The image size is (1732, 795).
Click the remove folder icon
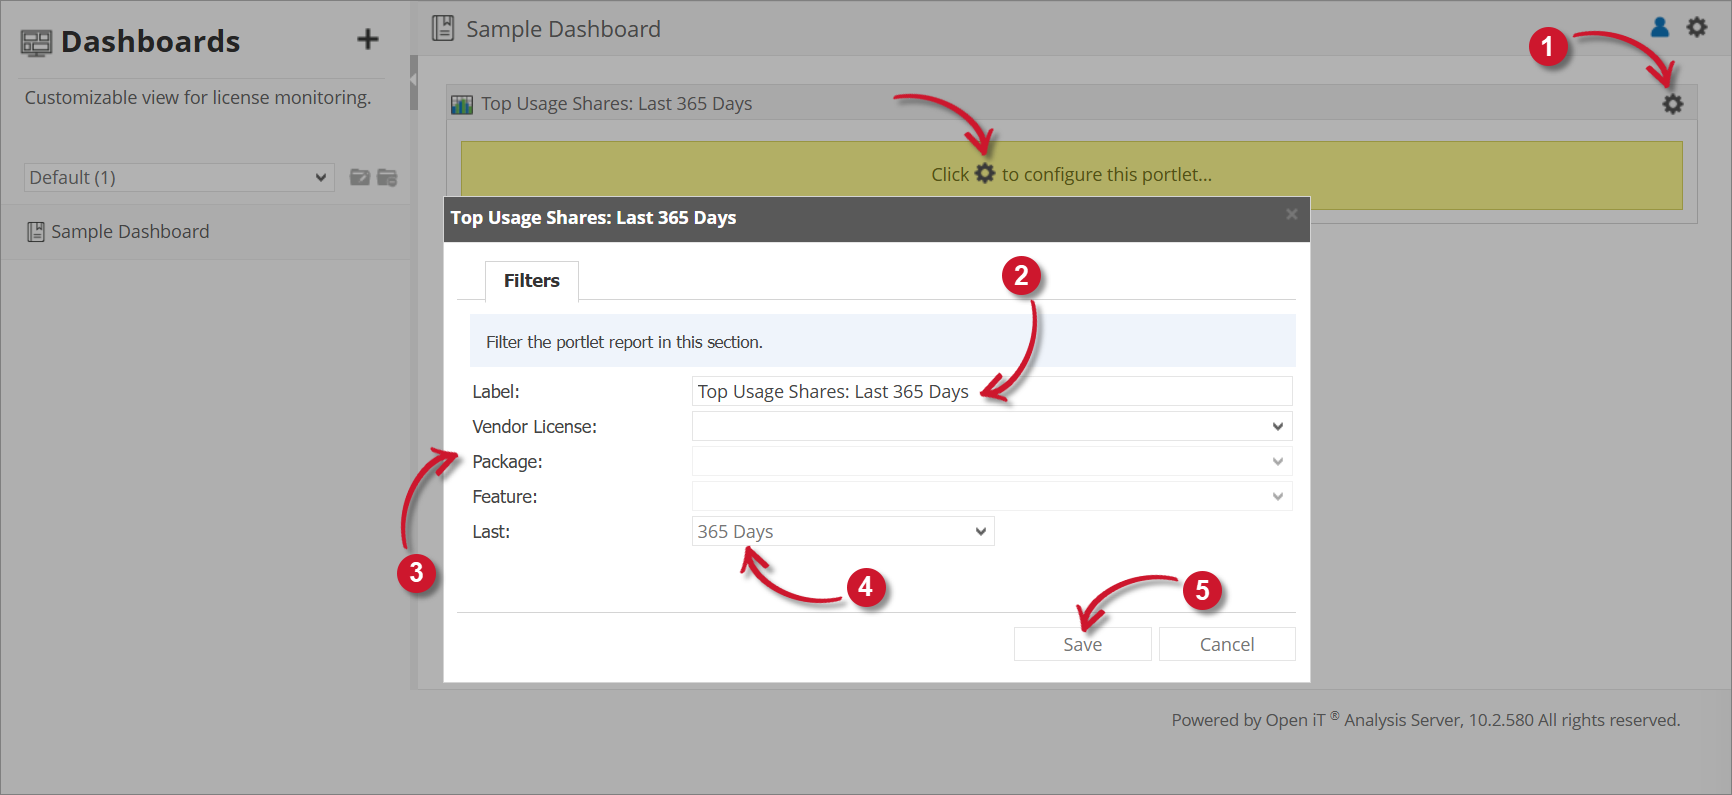(387, 177)
